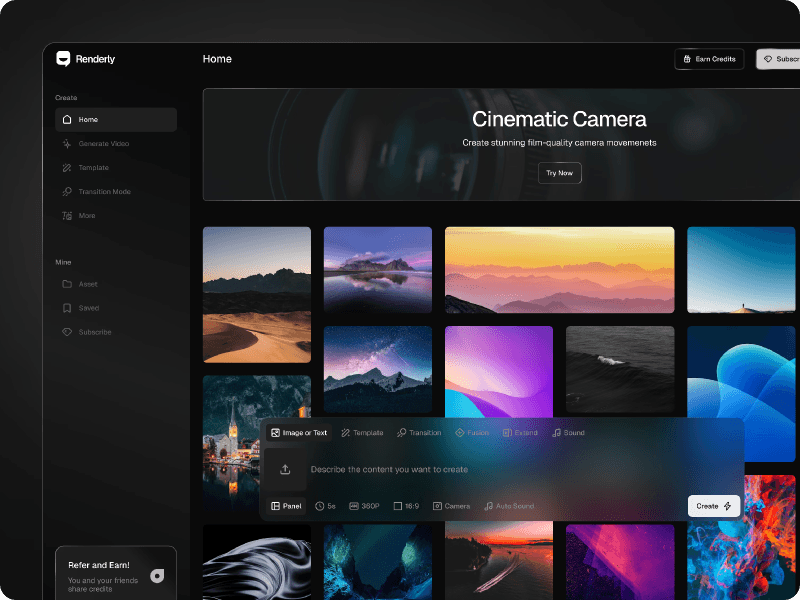Image resolution: width=800 pixels, height=600 pixels.
Task: Click the Refer and Earn card
Action: [x=116, y=573]
